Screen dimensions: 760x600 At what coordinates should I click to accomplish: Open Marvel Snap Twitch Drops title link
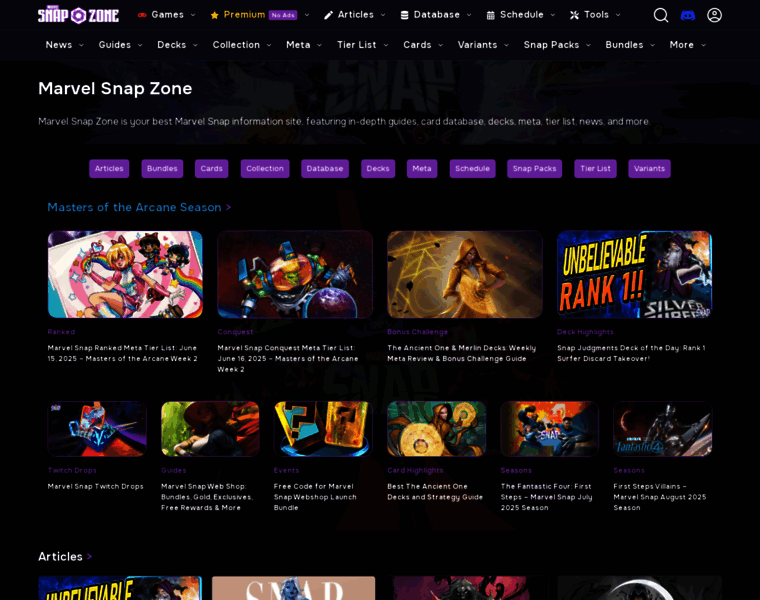[x=95, y=487]
